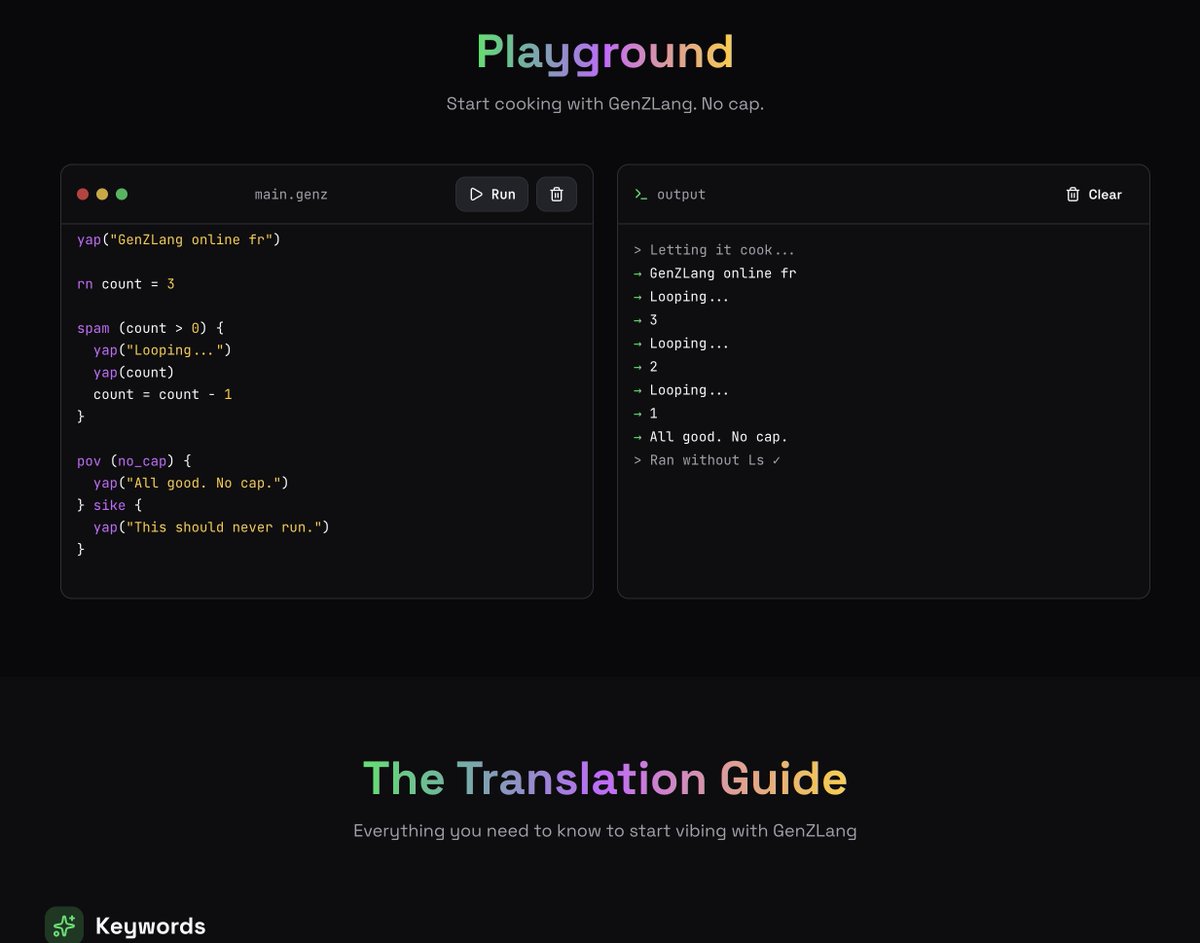
Task: Click 'Start cooking with GenZLang. No cap.' subtitle
Action: coord(605,104)
